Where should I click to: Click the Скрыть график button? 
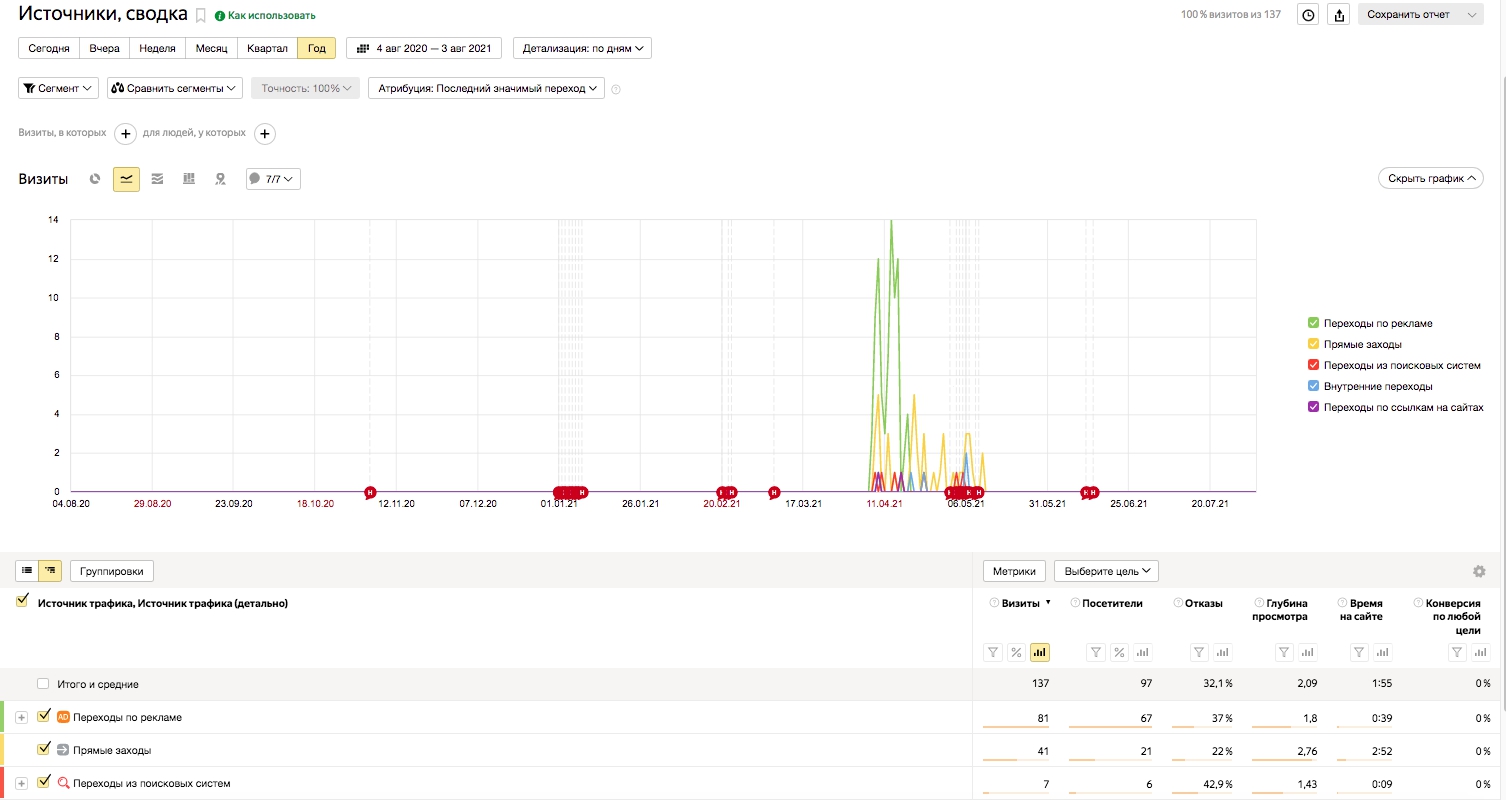click(x=1430, y=178)
